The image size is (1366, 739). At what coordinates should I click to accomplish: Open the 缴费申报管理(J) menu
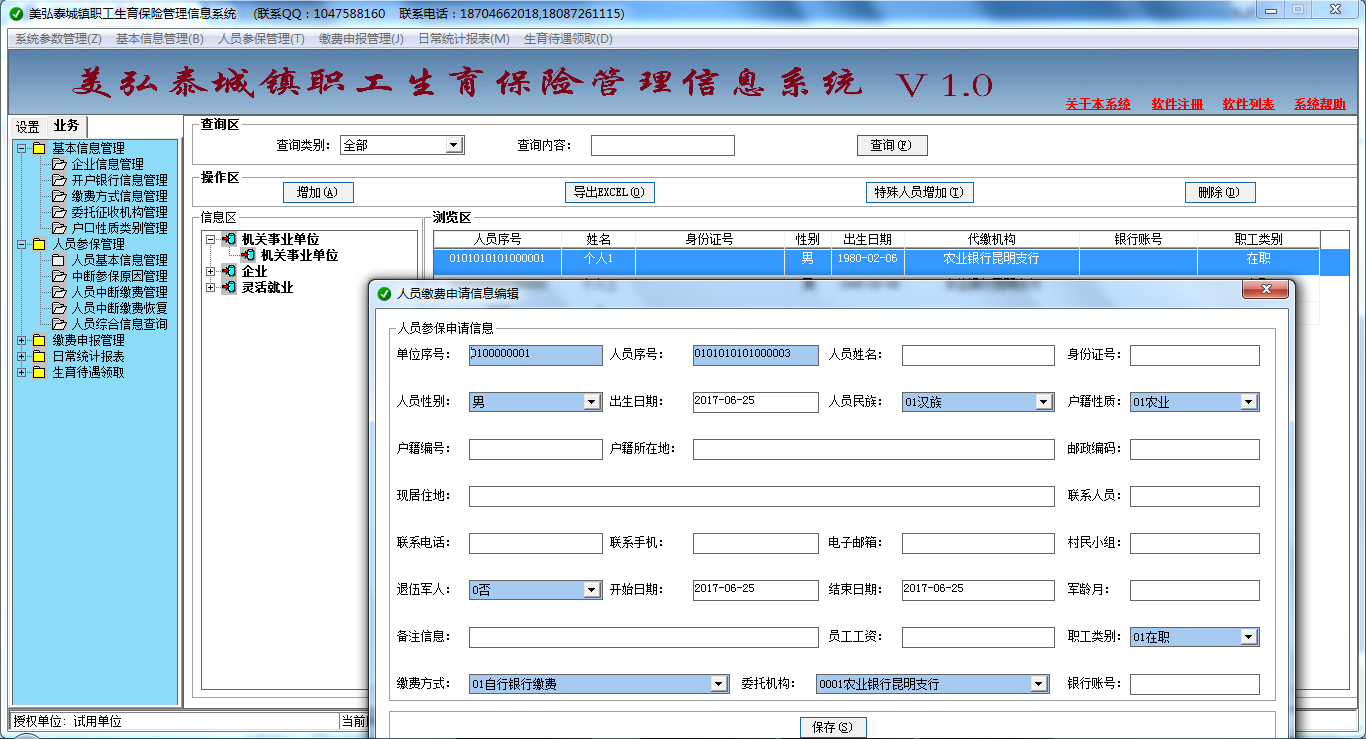(362, 39)
